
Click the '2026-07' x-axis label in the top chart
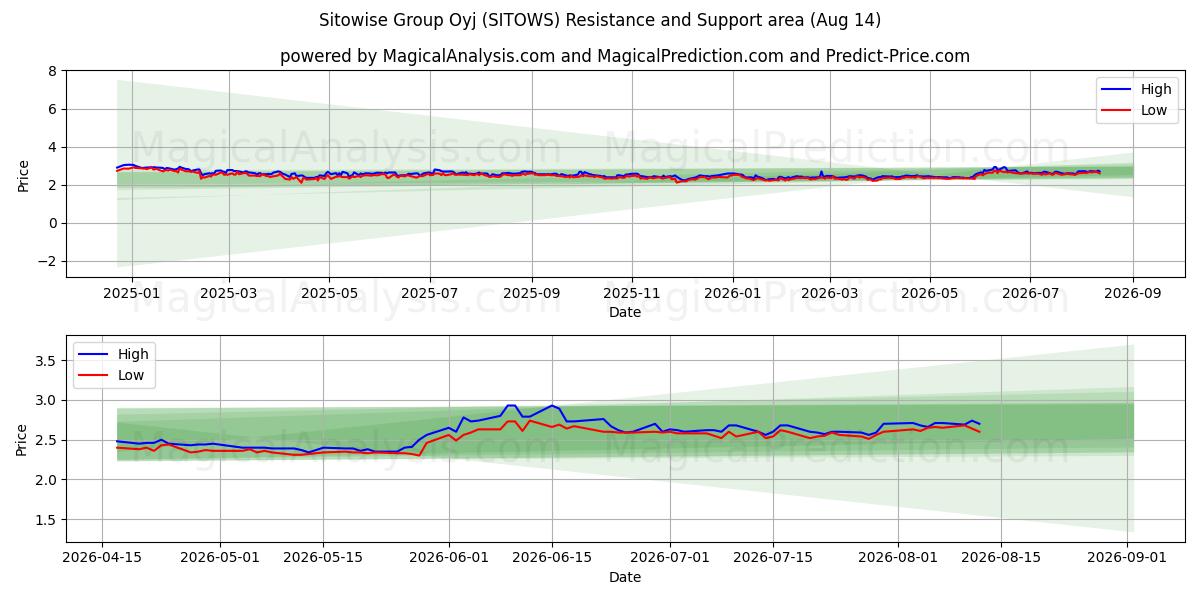click(x=1031, y=294)
